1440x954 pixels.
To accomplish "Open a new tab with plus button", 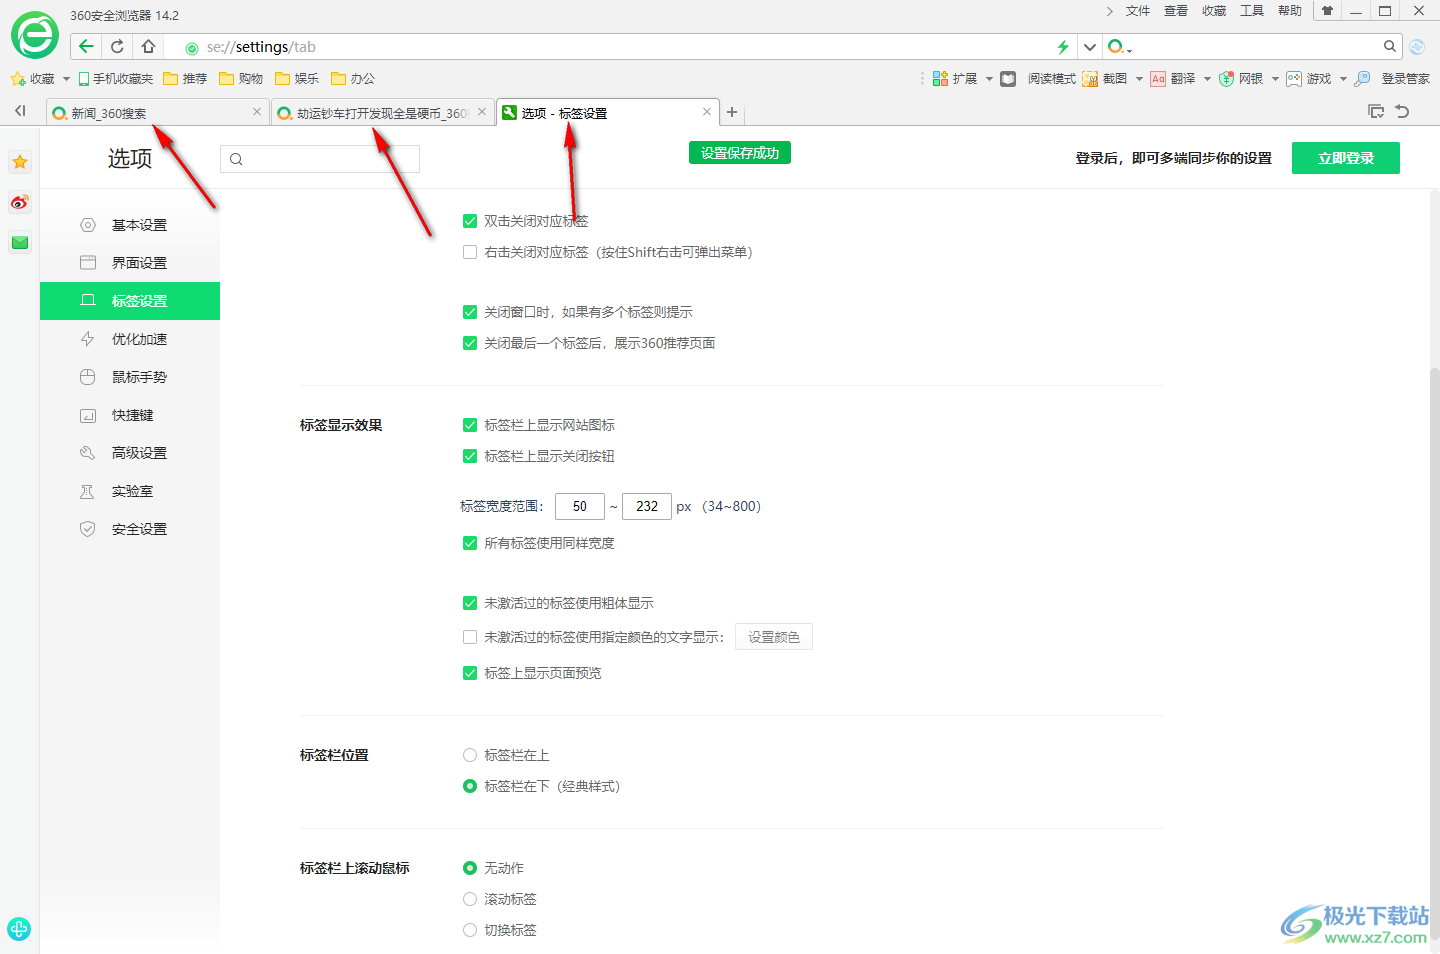I will [732, 112].
